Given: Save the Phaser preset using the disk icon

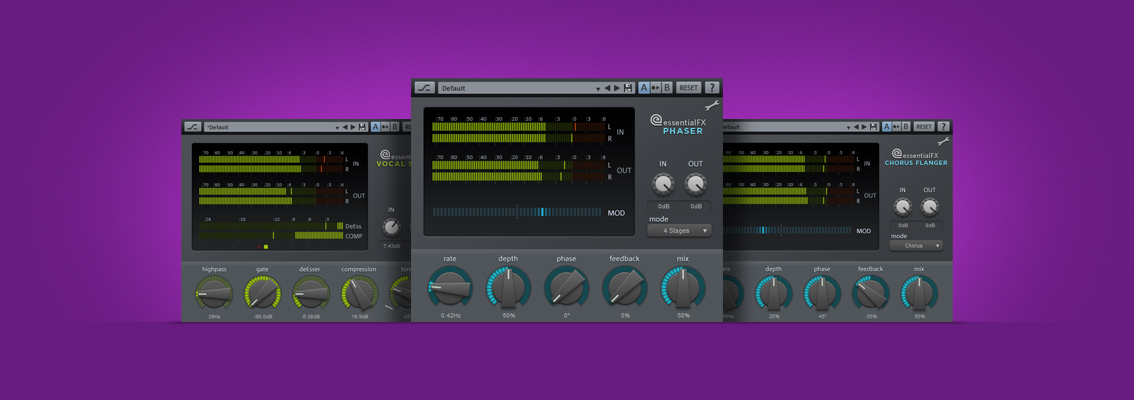Looking at the screenshot, I should 628,88.
